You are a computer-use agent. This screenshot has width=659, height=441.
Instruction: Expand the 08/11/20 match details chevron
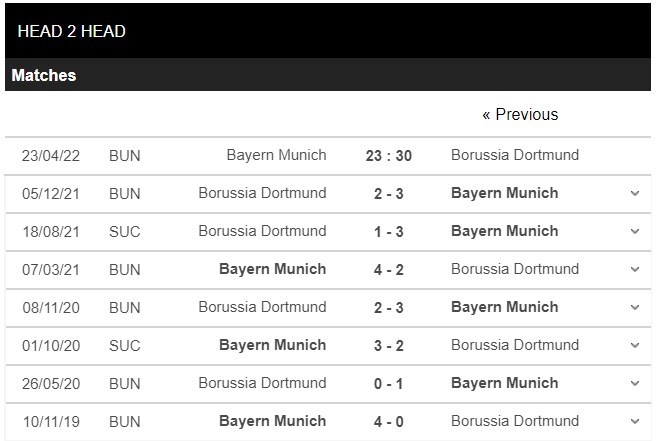click(x=635, y=307)
